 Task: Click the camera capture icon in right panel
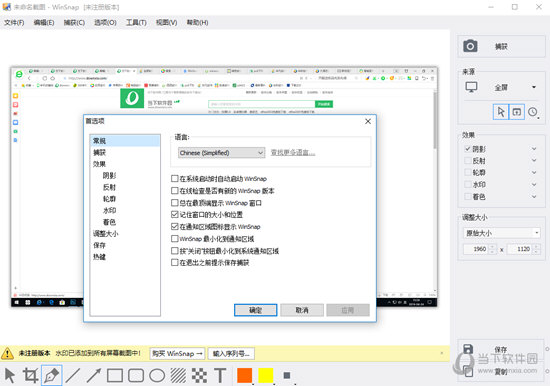point(470,46)
